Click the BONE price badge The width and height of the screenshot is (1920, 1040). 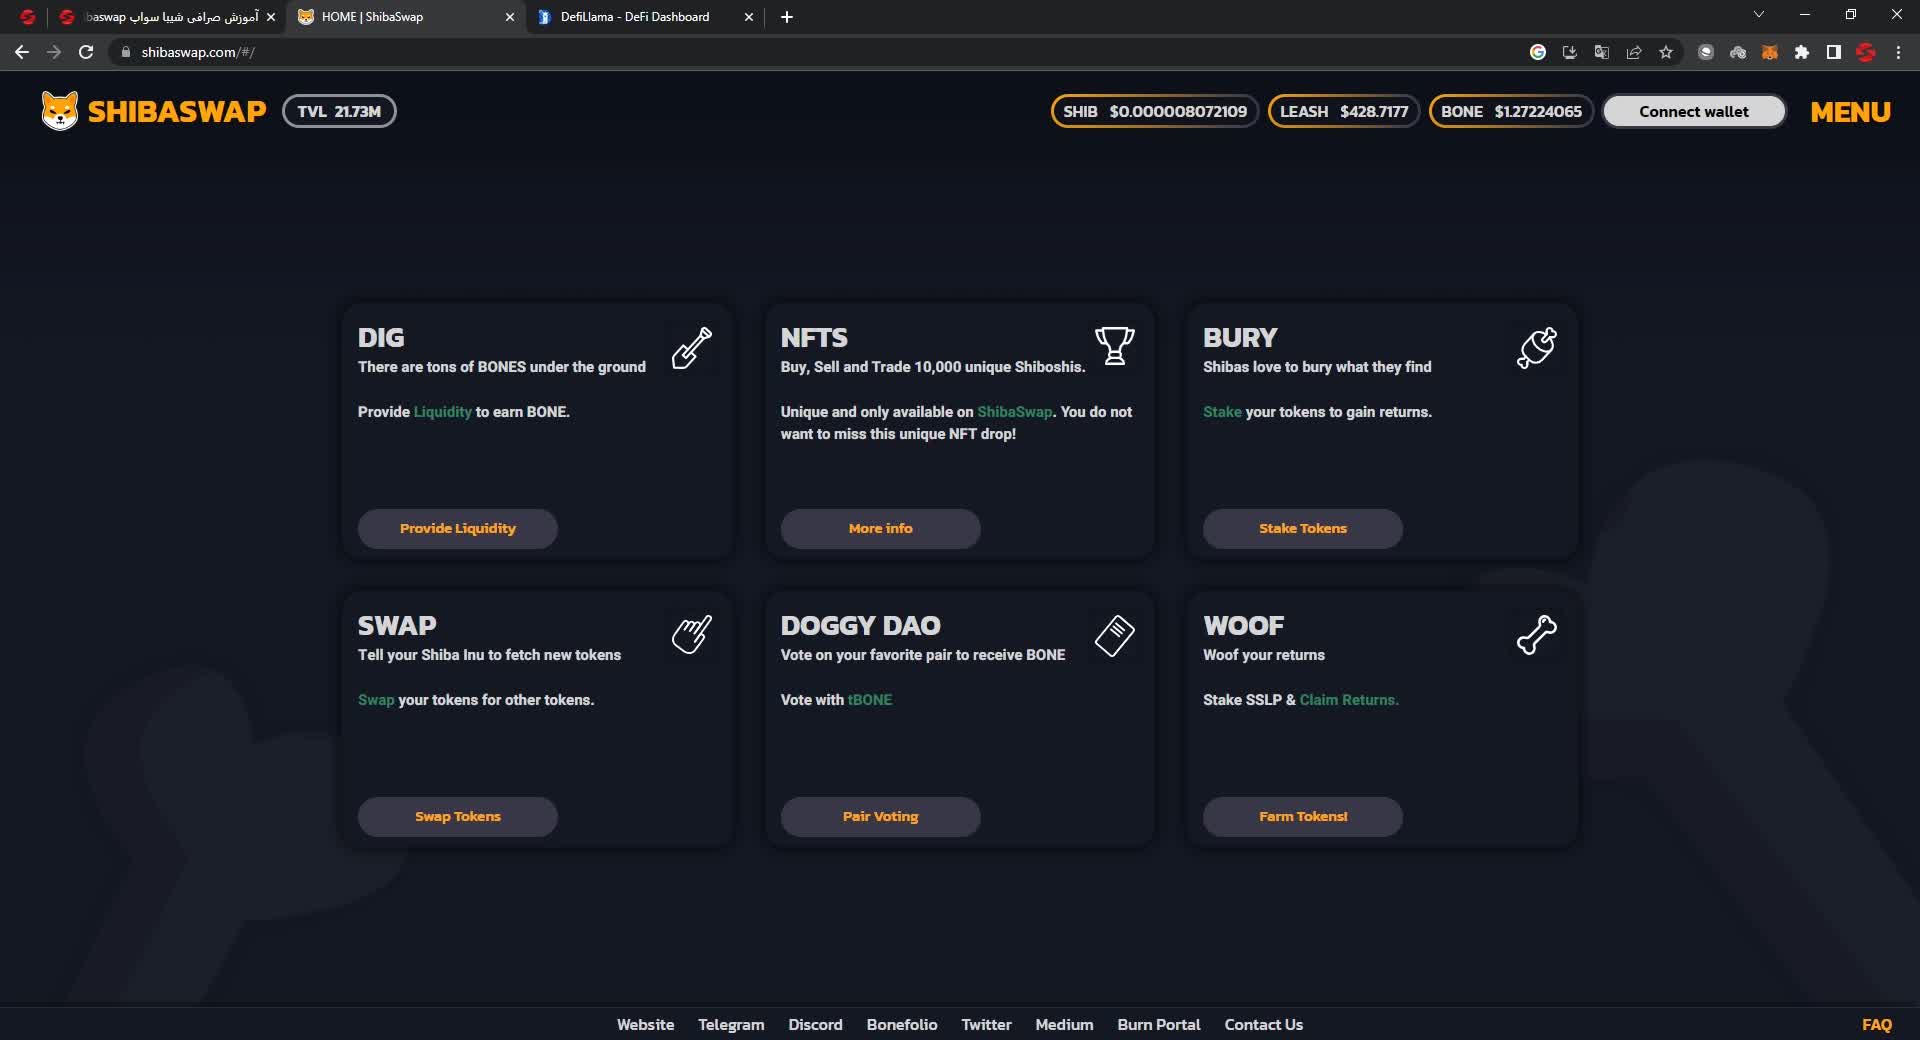point(1511,111)
